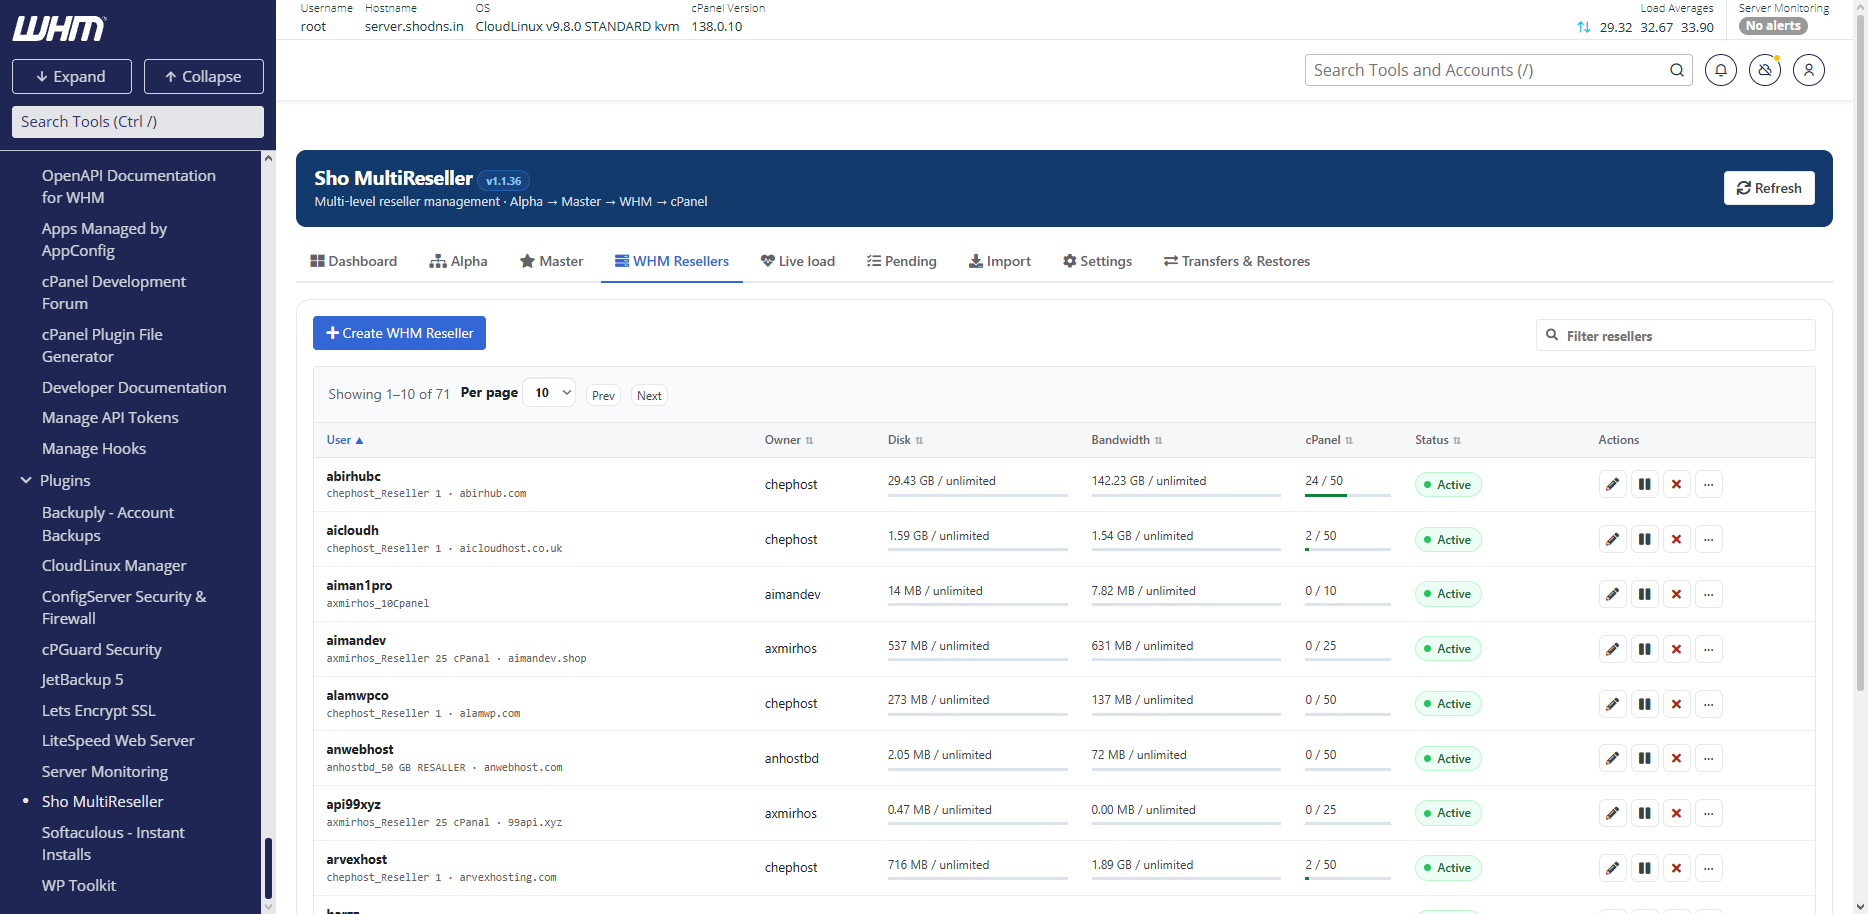1868x914 pixels.
Task: Switch to the Master tab
Action: tap(551, 261)
